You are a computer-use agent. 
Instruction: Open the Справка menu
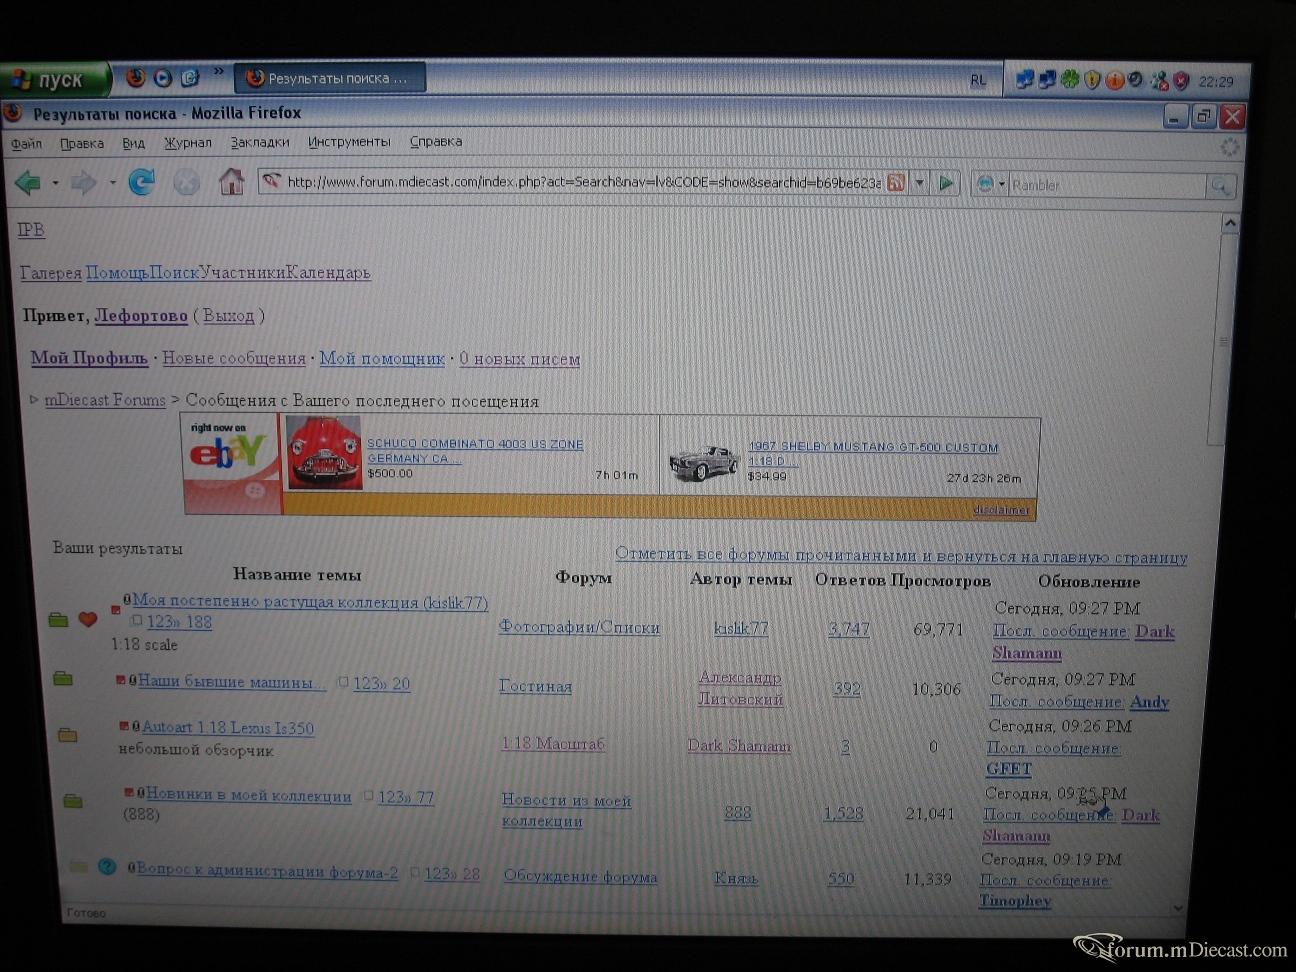[x=436, y=141]
